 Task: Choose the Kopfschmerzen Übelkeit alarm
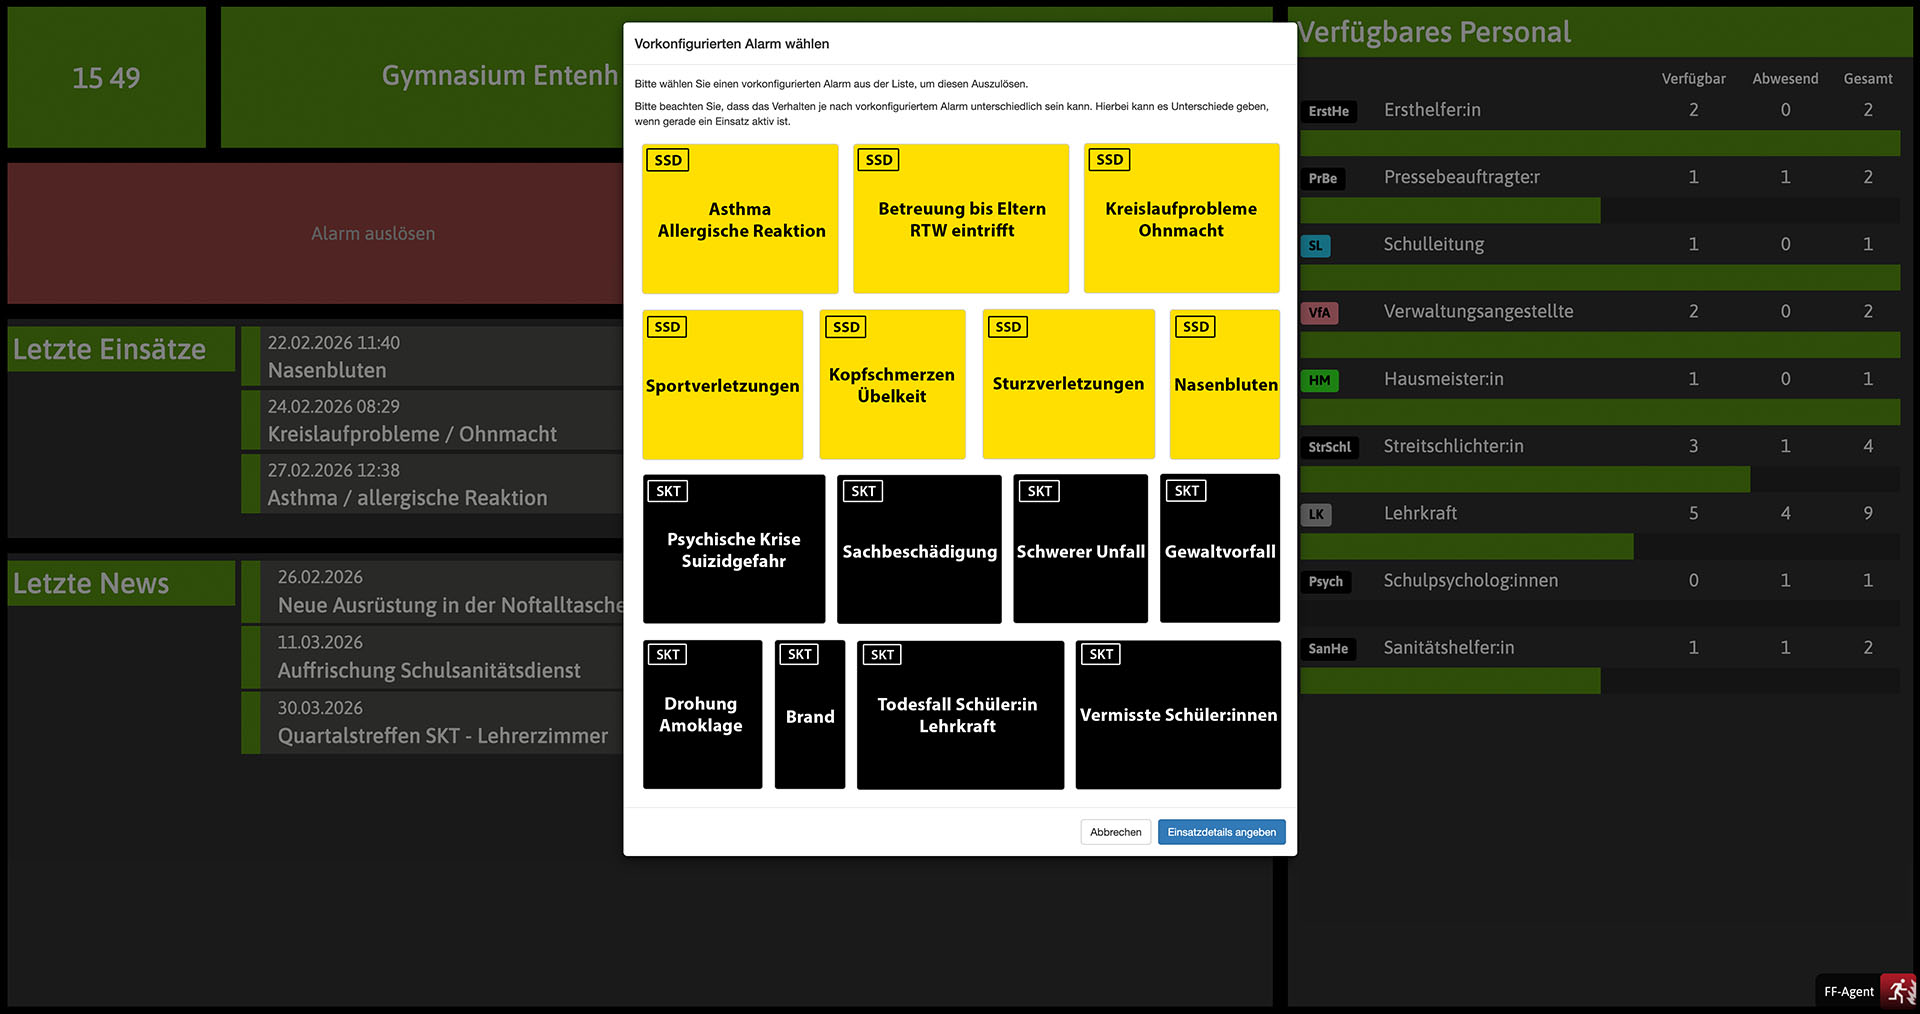[x=892, y=385]
